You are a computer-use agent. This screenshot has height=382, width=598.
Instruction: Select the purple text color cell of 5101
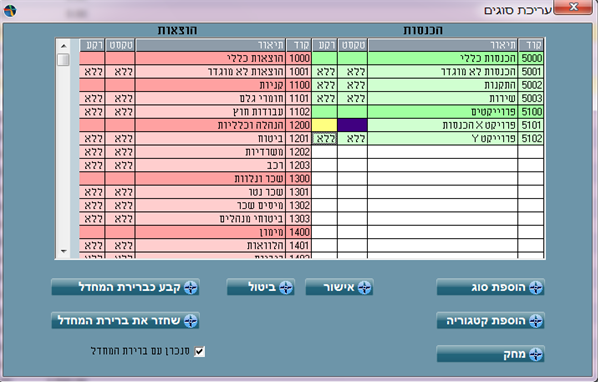click(353, 125)
